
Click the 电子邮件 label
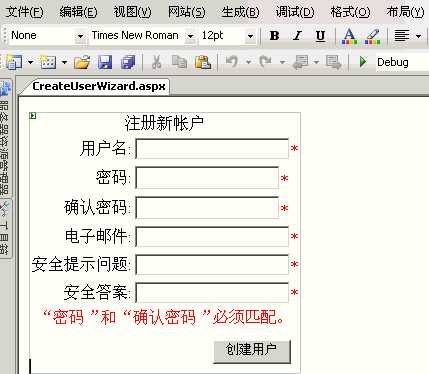click(97, 236)
